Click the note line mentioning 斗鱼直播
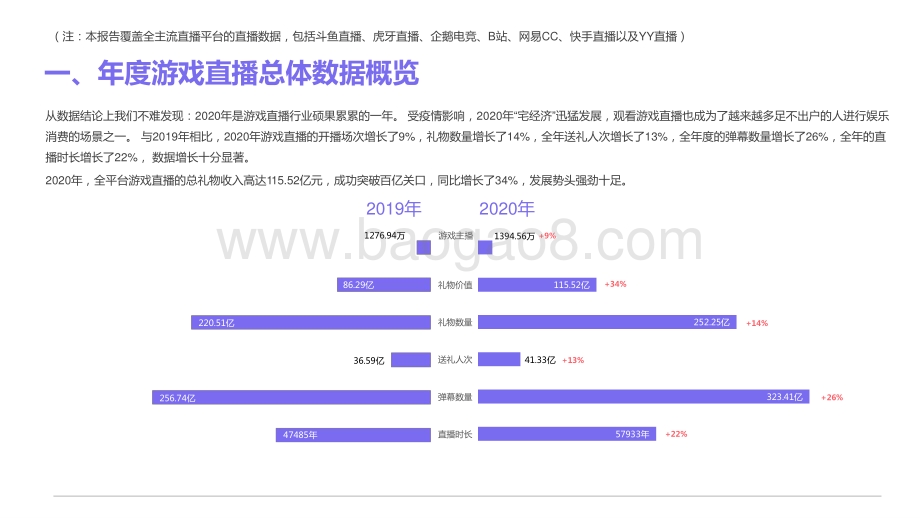 (x=370, y=36)
